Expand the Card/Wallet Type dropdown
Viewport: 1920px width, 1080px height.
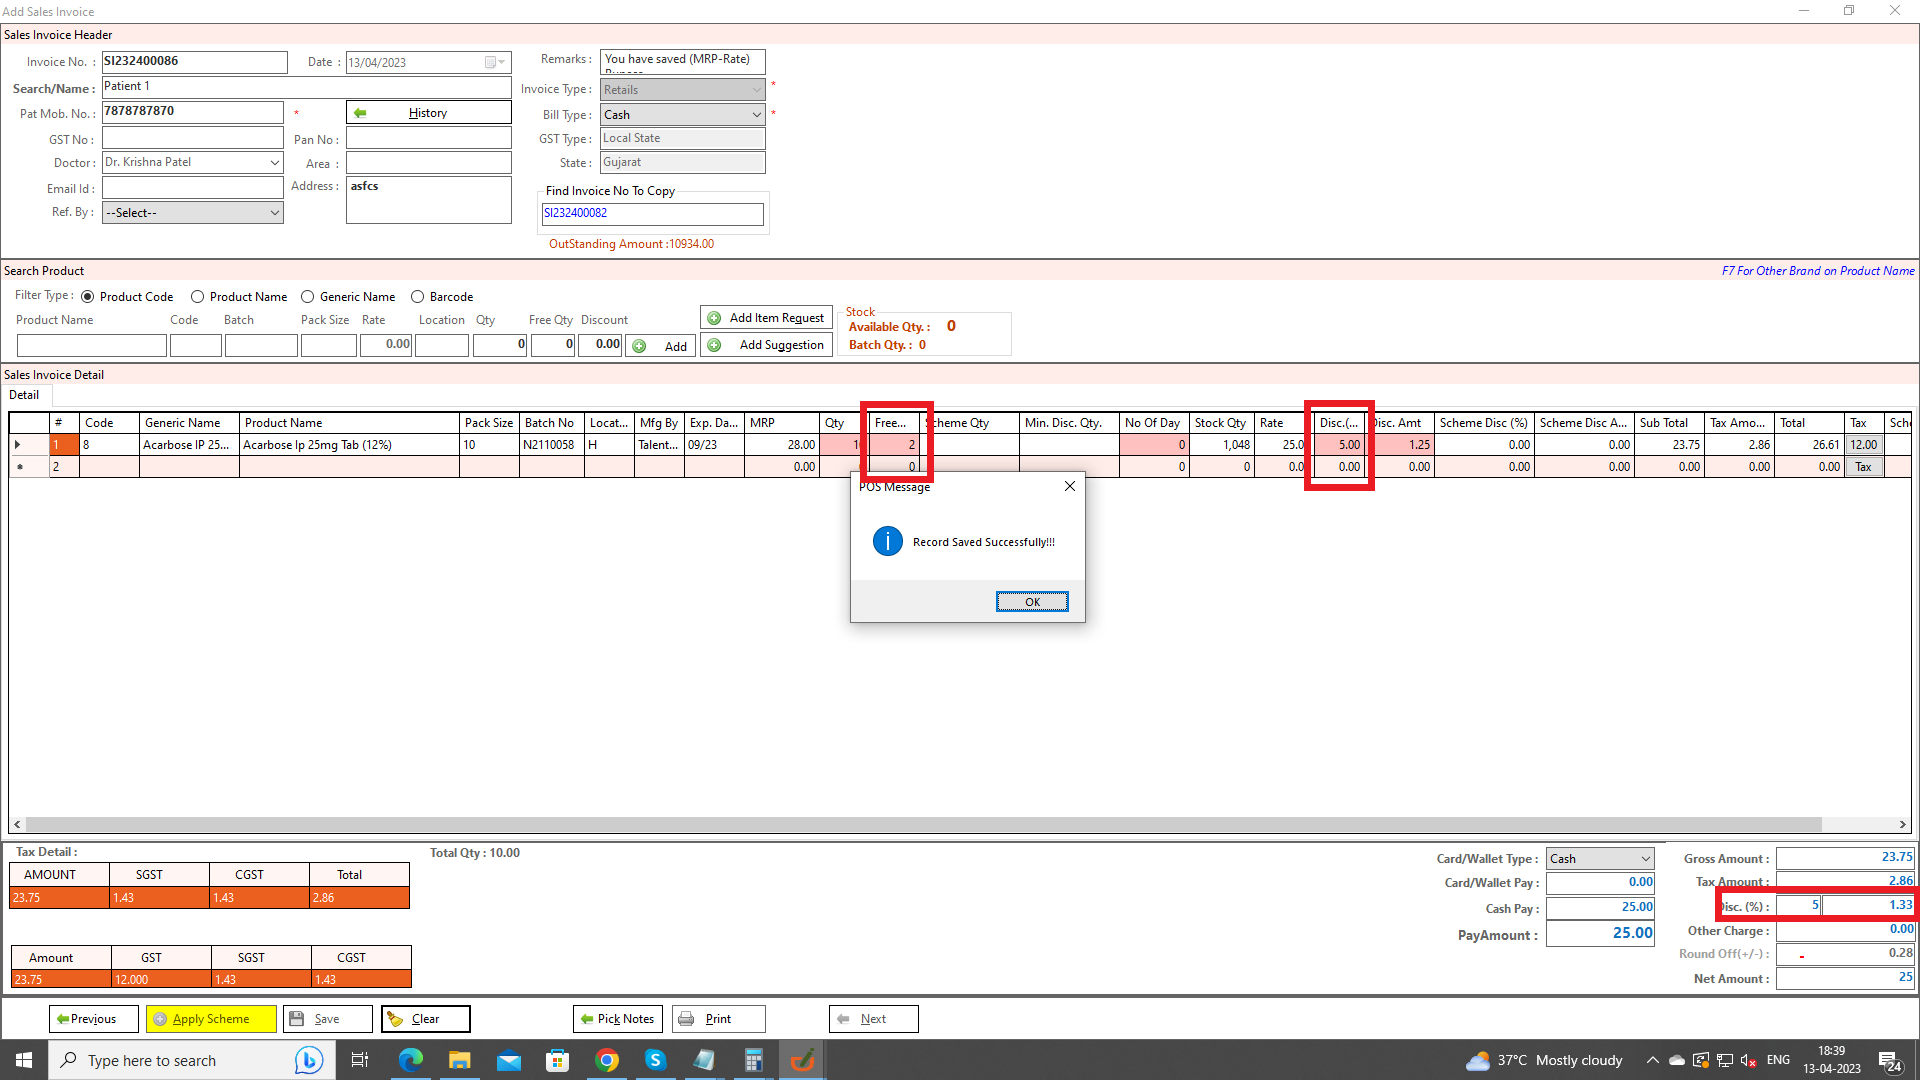tap(1645, 859)
